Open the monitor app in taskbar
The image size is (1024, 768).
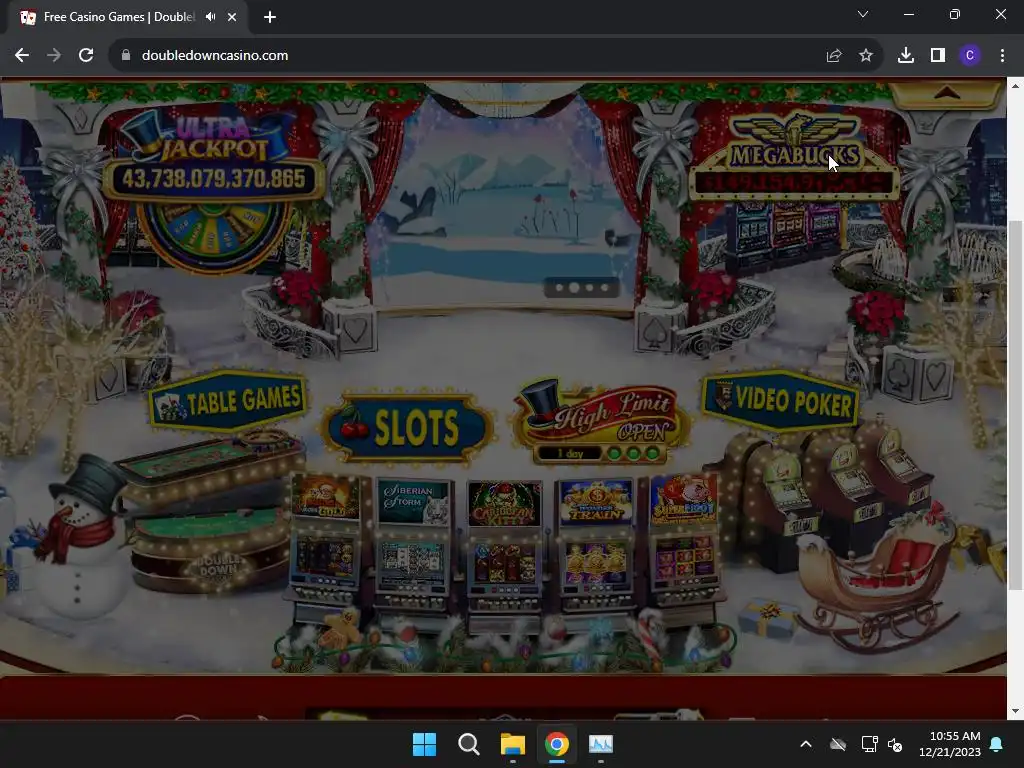click(601, 744)
